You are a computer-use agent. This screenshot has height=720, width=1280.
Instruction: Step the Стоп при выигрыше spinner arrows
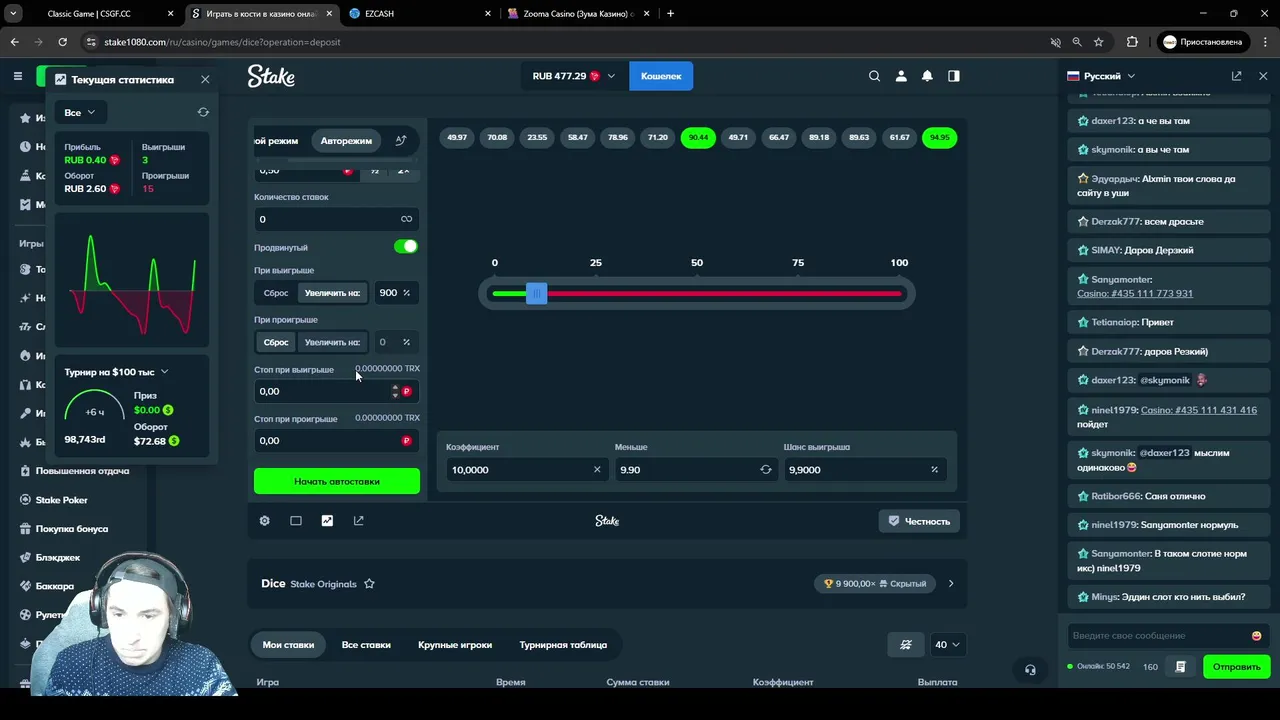pos(395,391)
